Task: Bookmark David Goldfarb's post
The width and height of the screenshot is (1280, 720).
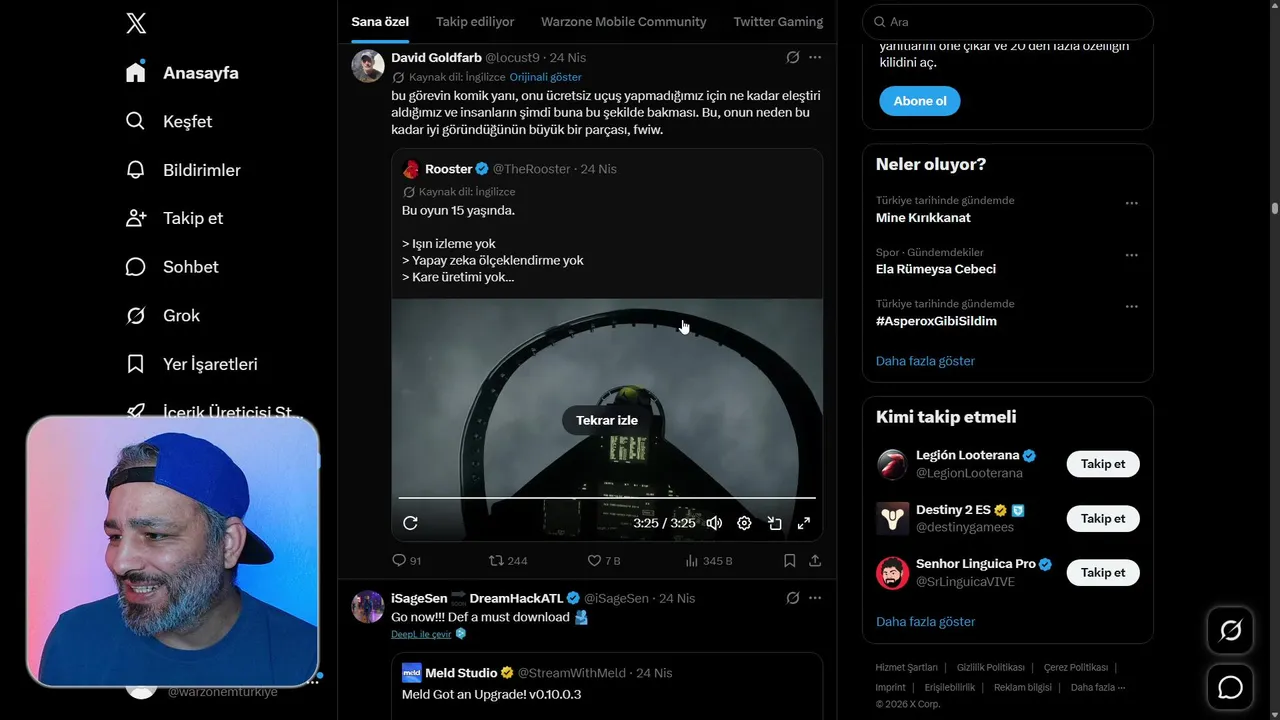Action: coord(790,561)
